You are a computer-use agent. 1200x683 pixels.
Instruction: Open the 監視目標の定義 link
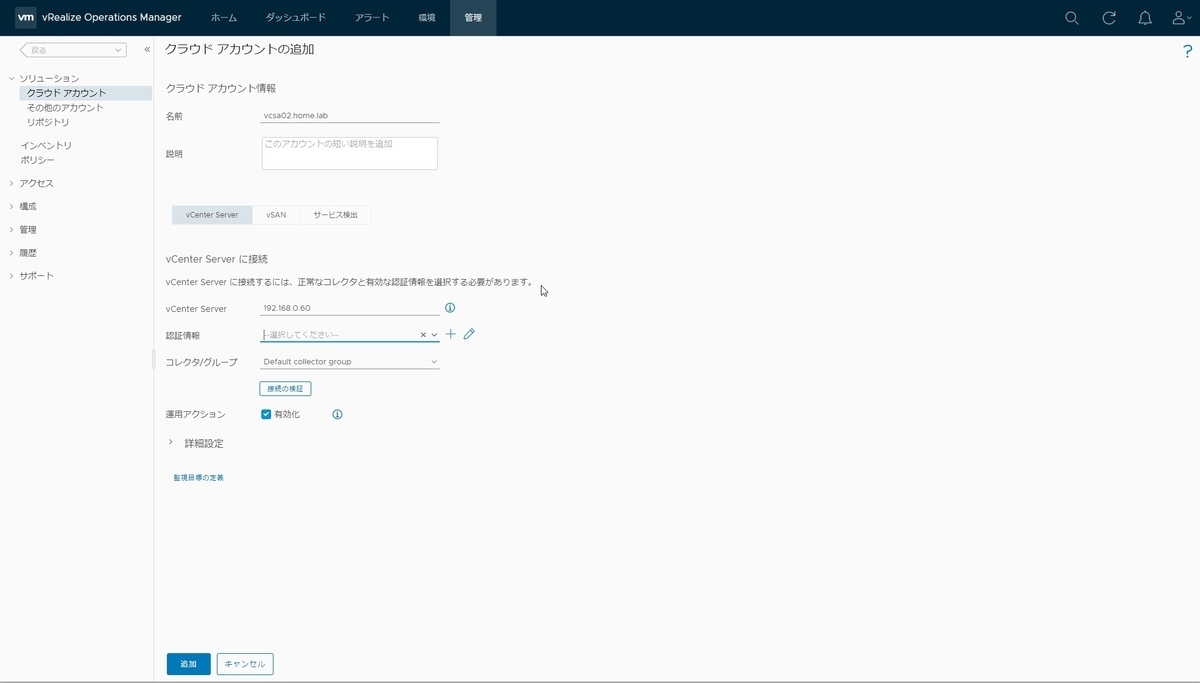pos(198,478)
